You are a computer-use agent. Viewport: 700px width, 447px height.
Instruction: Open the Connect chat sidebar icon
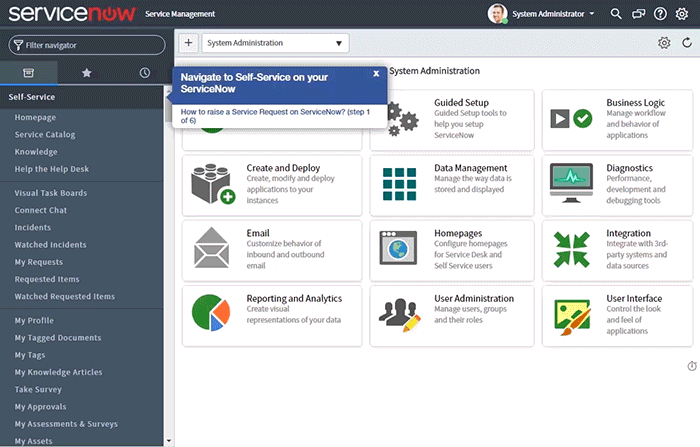point(638,14)
